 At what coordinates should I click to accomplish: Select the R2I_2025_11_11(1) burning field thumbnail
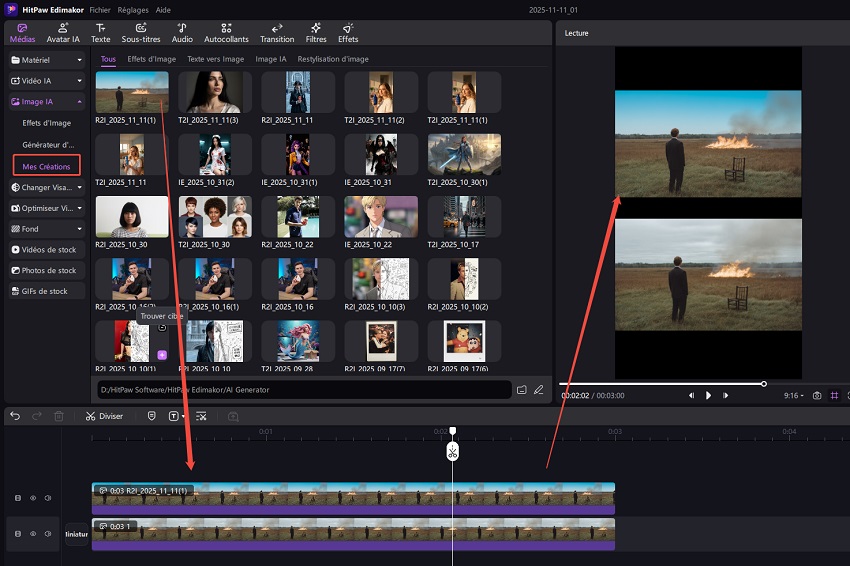pyautogui.click(x=132, y=92)
